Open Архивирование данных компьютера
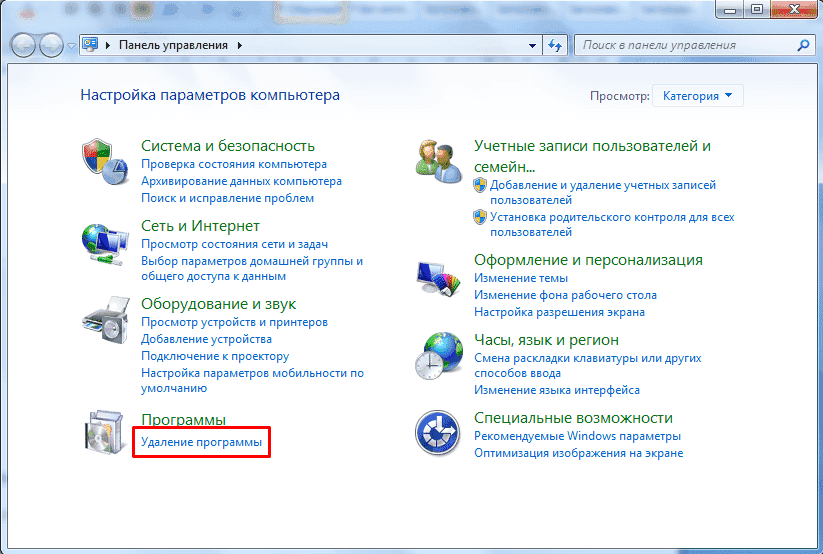The image size is (823, 554). [x=241, y=181]
